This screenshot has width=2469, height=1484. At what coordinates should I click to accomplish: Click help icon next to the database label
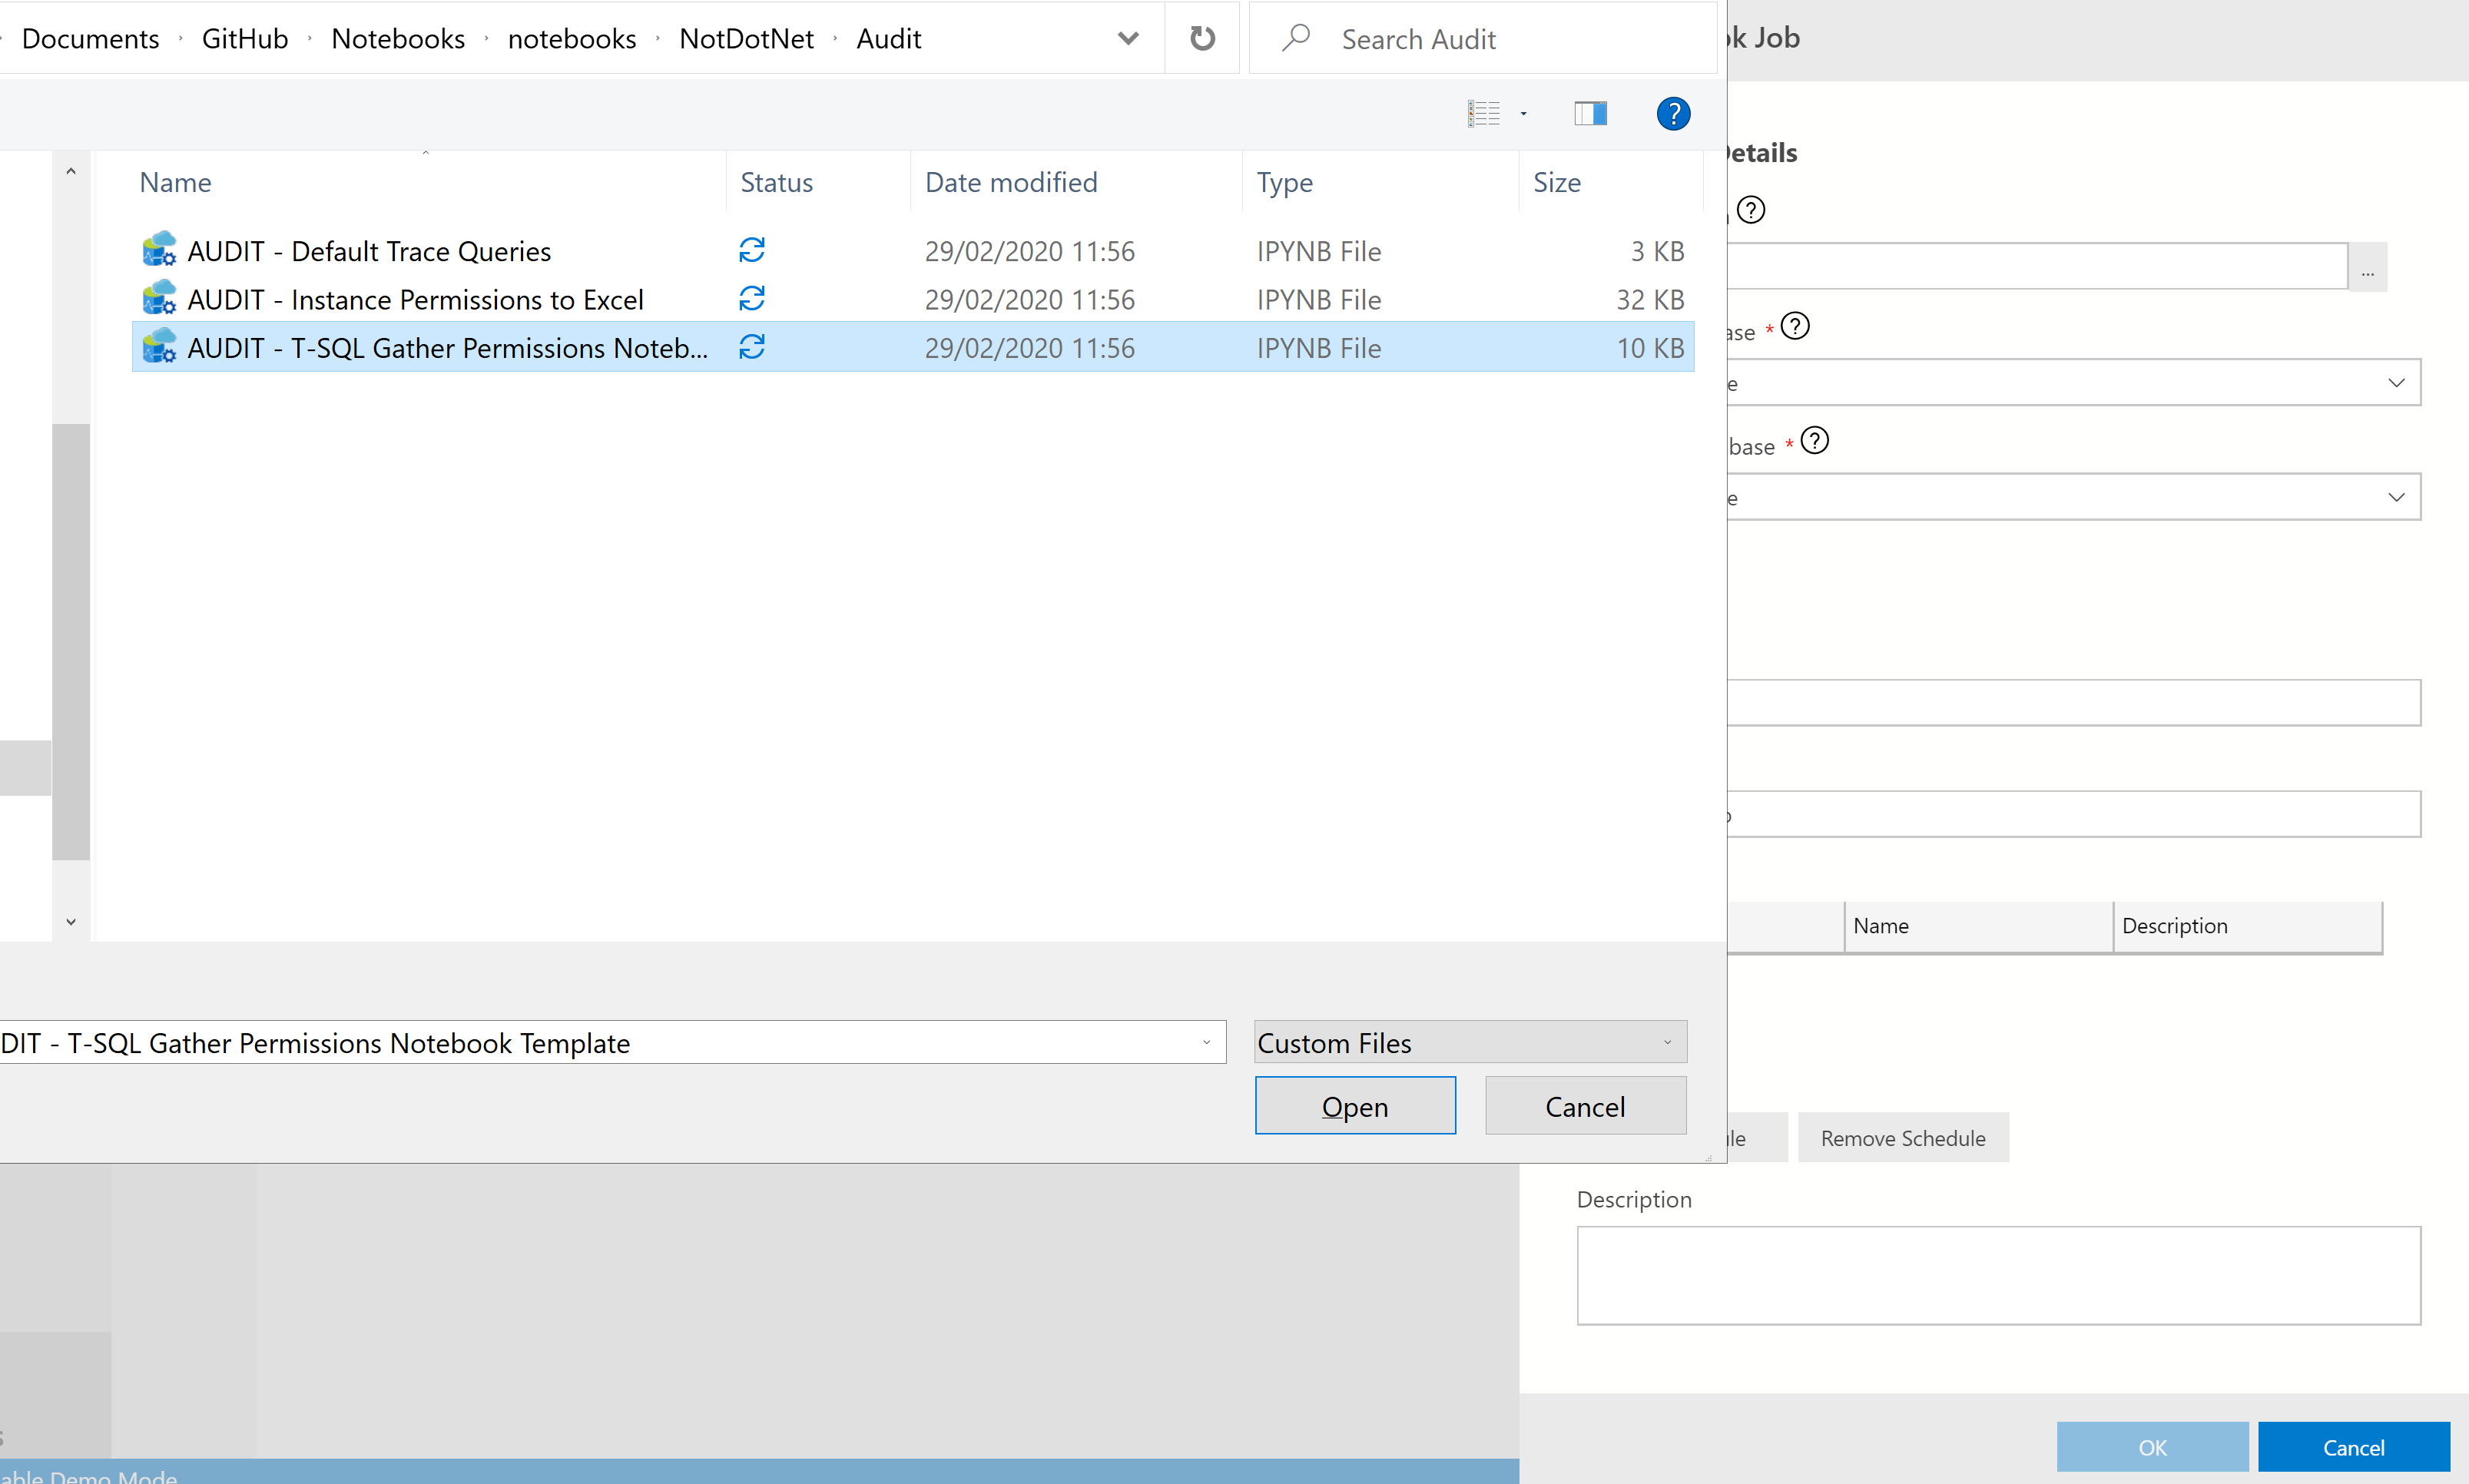1814,441
